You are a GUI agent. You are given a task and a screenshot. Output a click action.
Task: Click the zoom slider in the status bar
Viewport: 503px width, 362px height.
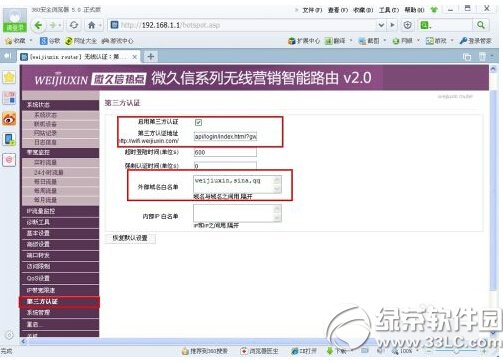pos(456,351)
